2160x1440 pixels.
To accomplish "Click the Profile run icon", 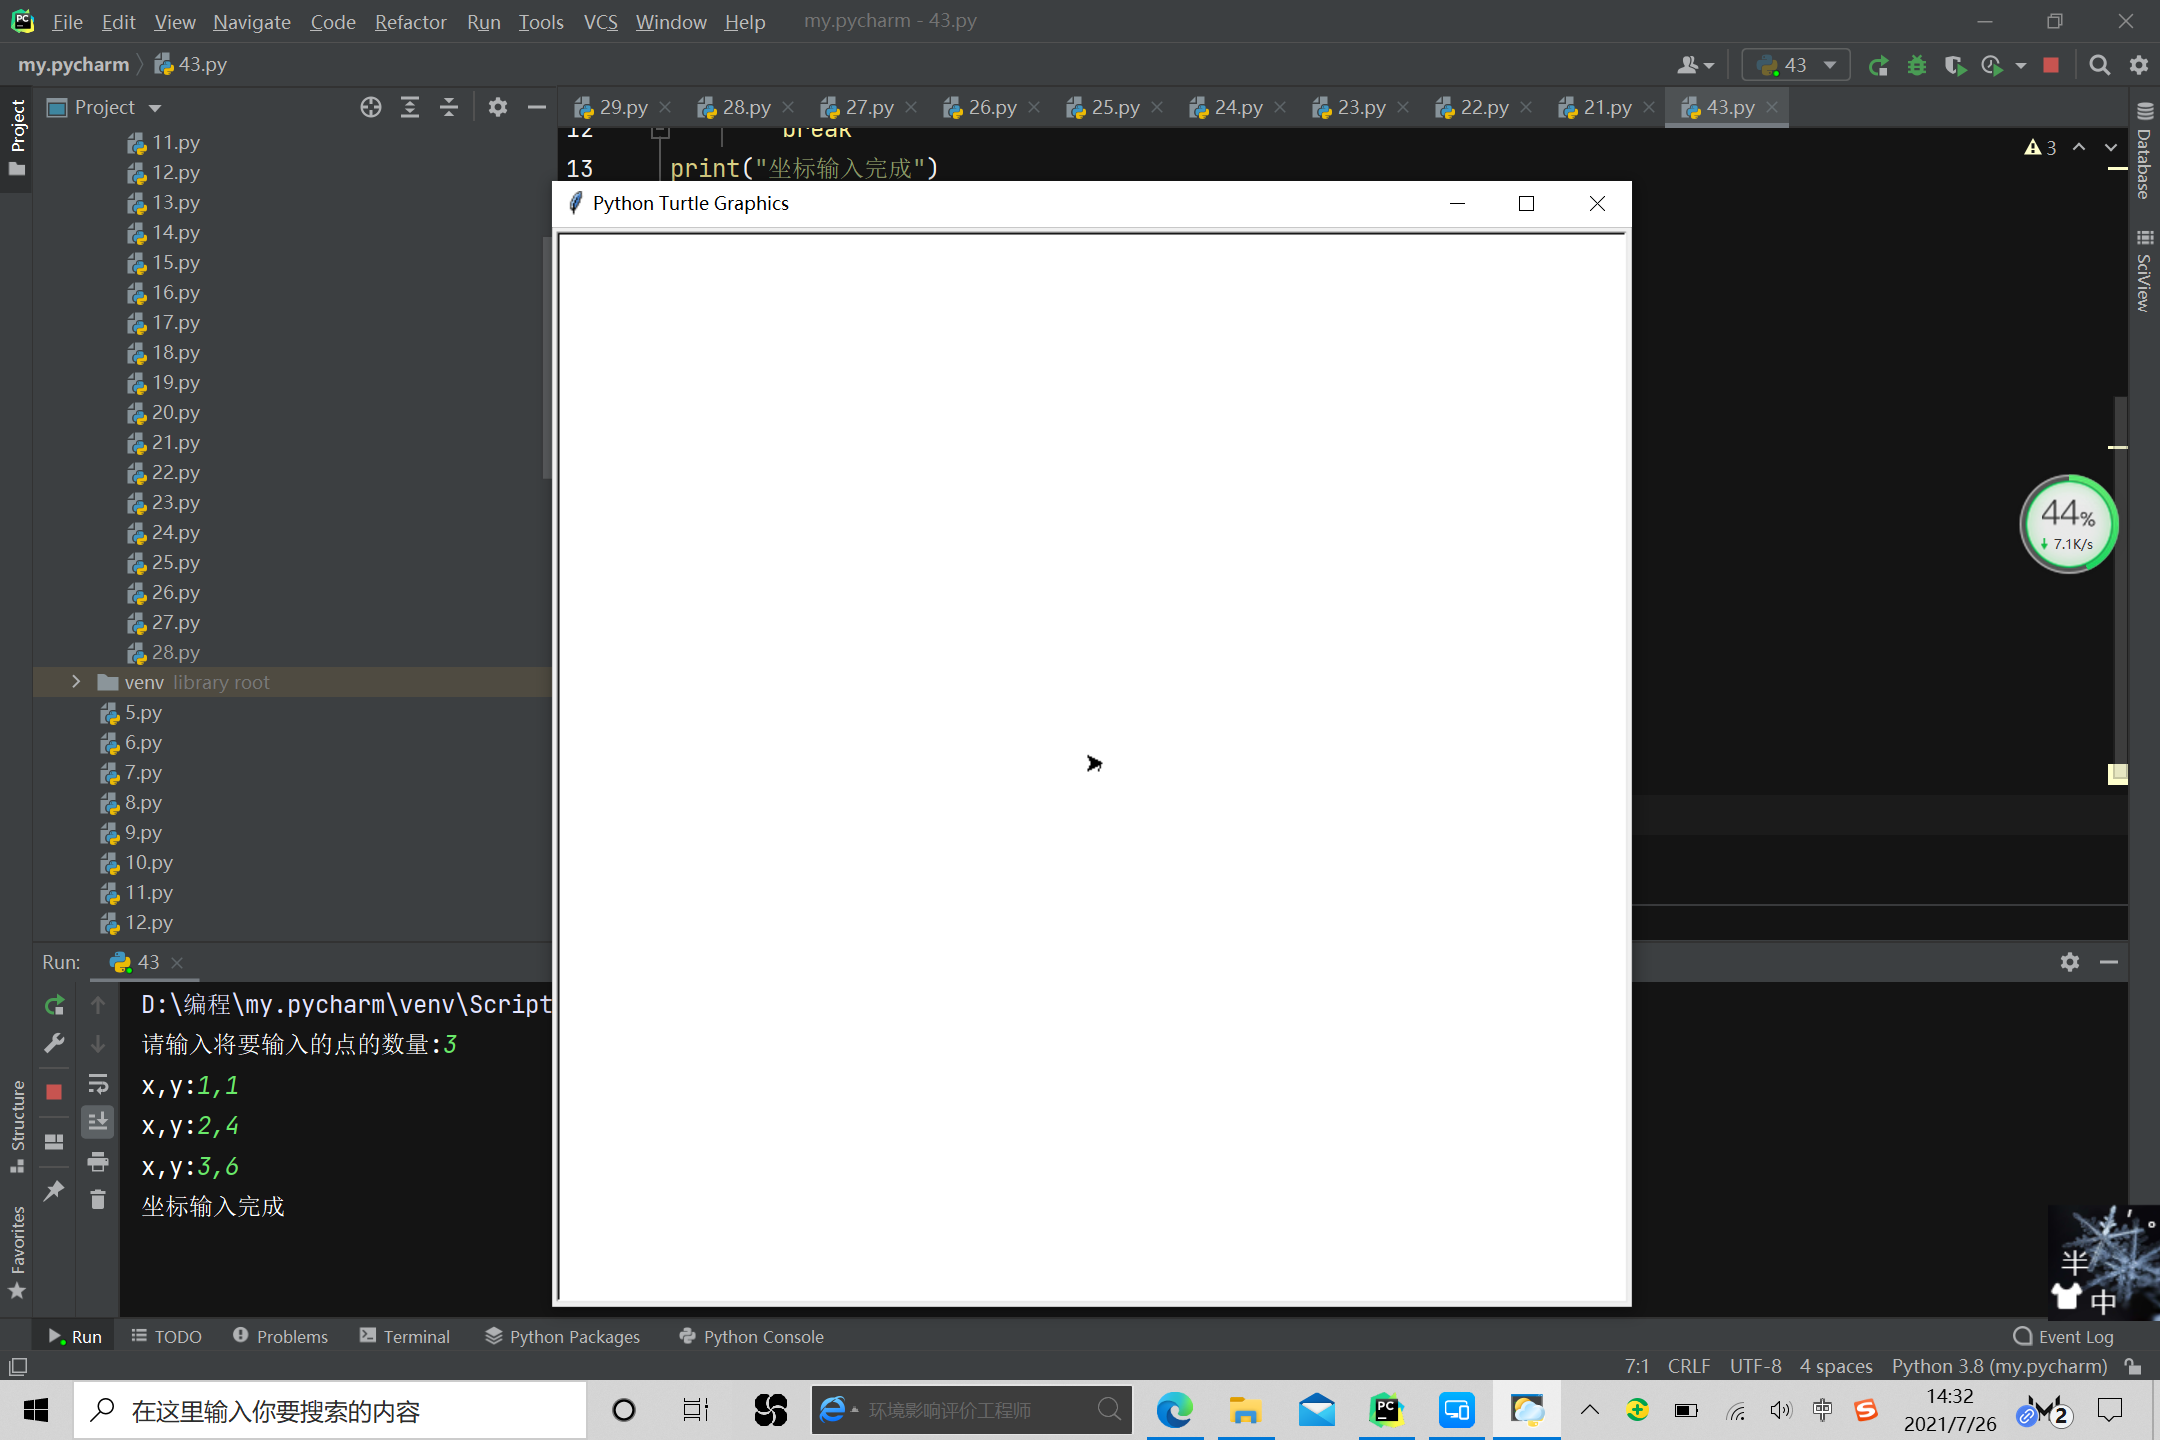I will click(x=1991, y=66).
